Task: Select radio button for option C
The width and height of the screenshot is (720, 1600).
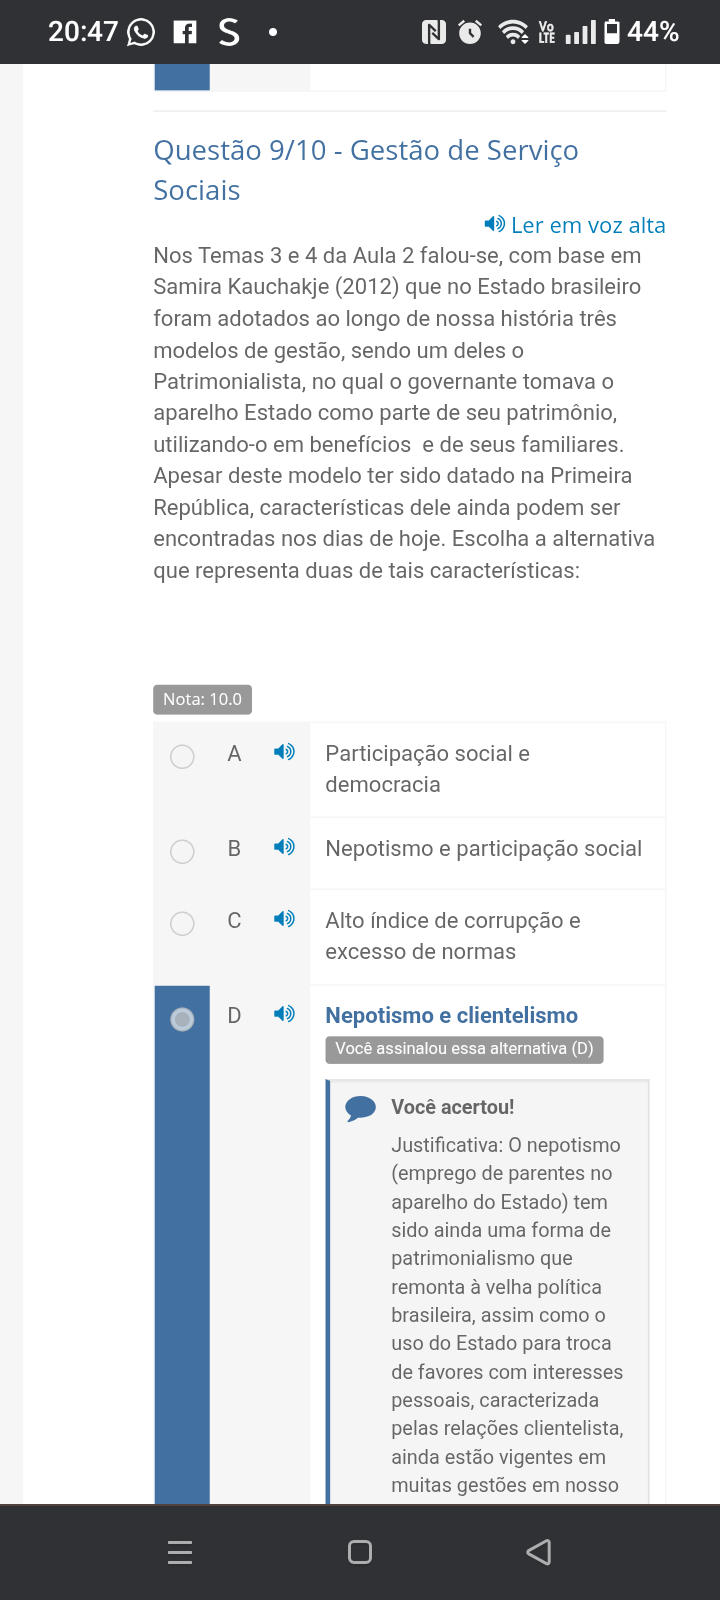Action: (182, 923)
